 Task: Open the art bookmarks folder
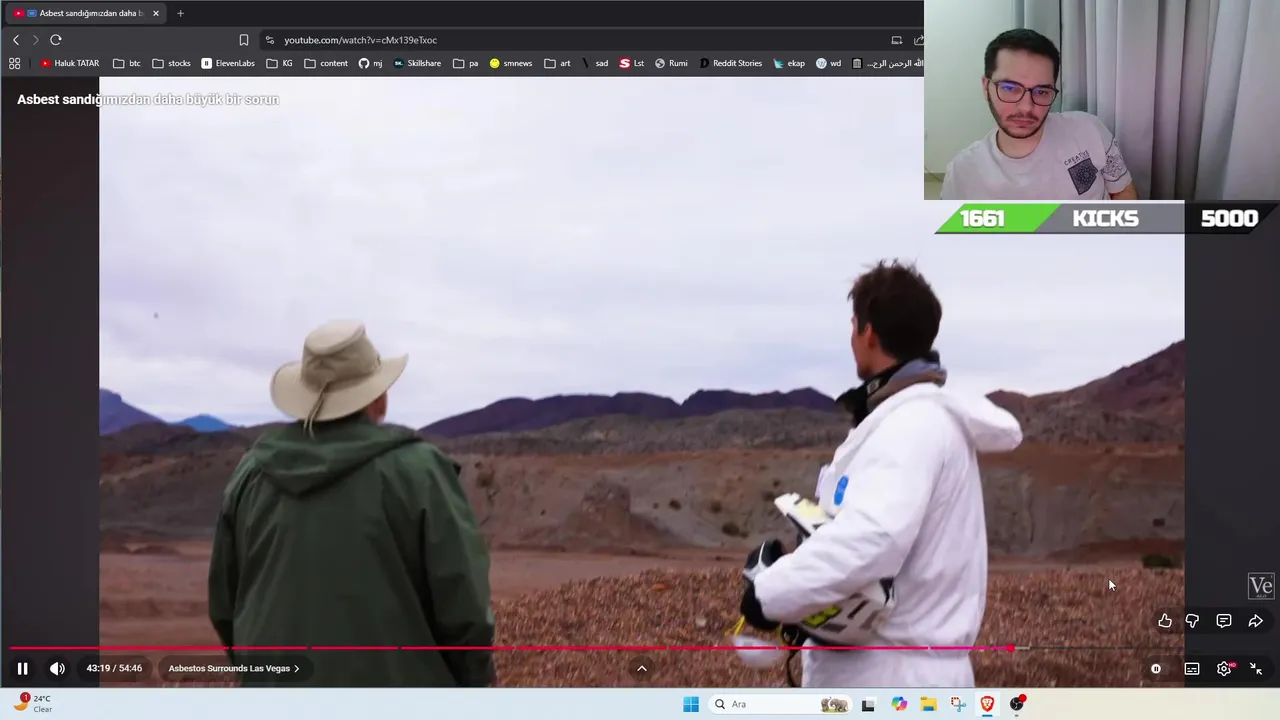[x=558, y=63]
